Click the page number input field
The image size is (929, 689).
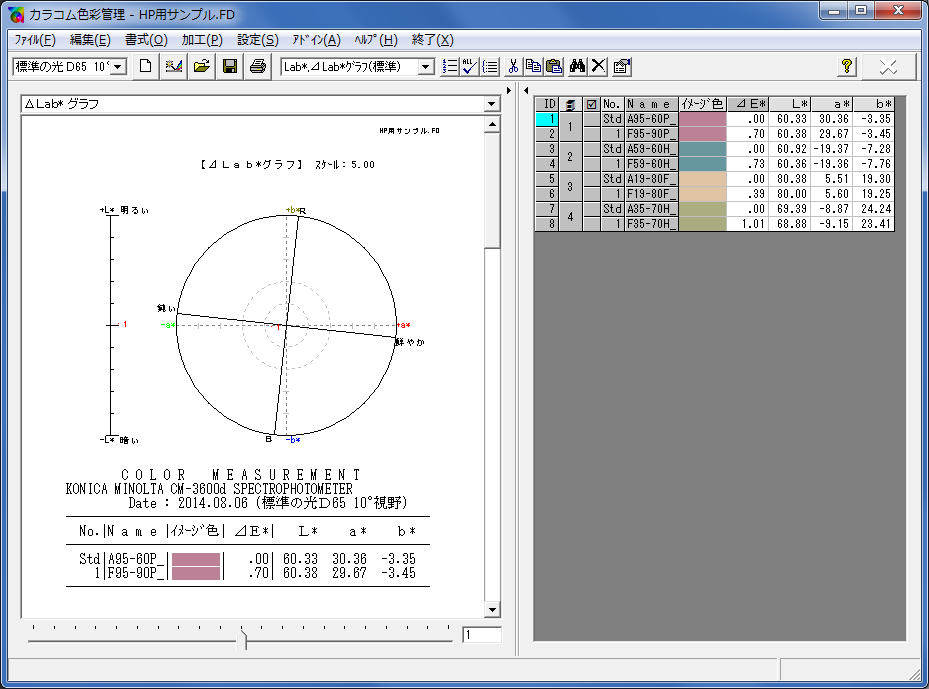(x=482, y=635)
